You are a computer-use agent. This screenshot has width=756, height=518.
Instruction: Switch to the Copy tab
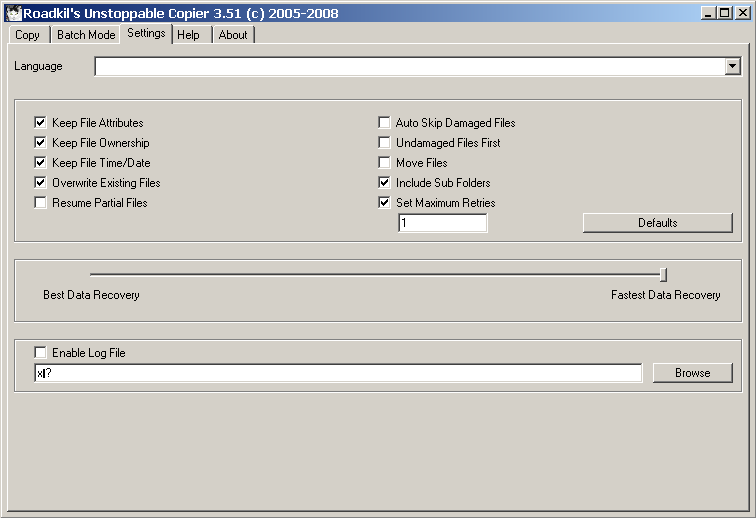coord(27,35)
